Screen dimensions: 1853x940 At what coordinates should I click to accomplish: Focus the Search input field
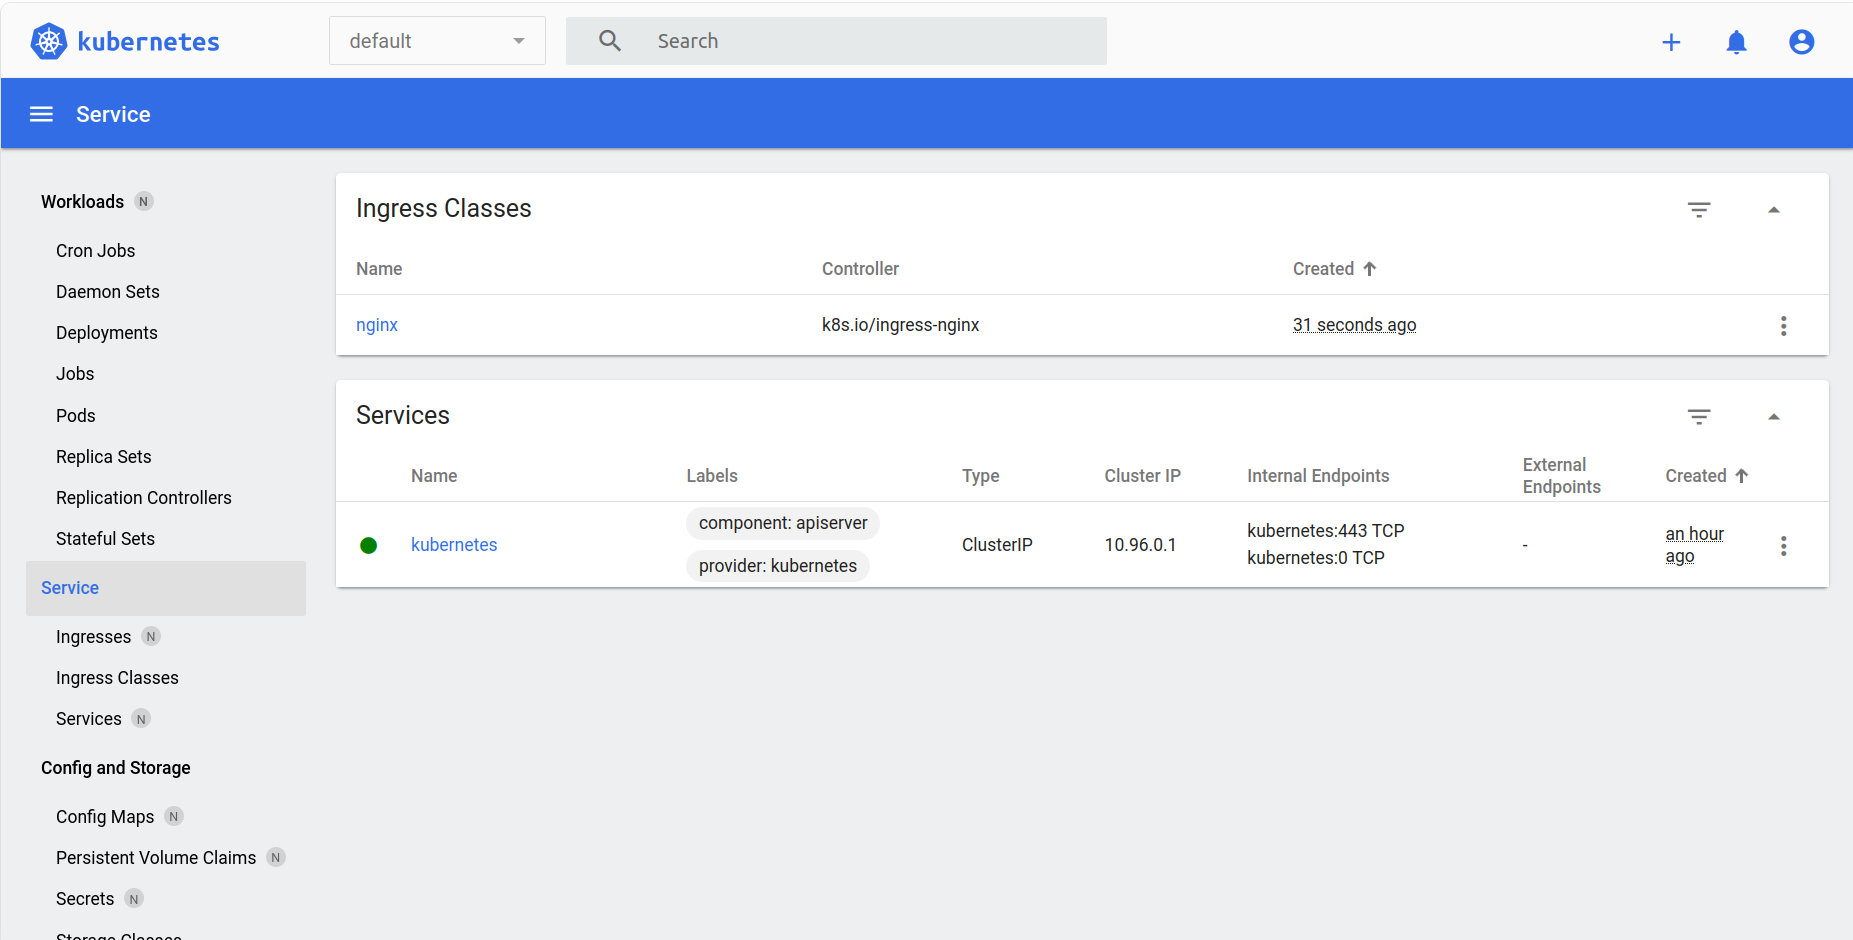point(836,41)
